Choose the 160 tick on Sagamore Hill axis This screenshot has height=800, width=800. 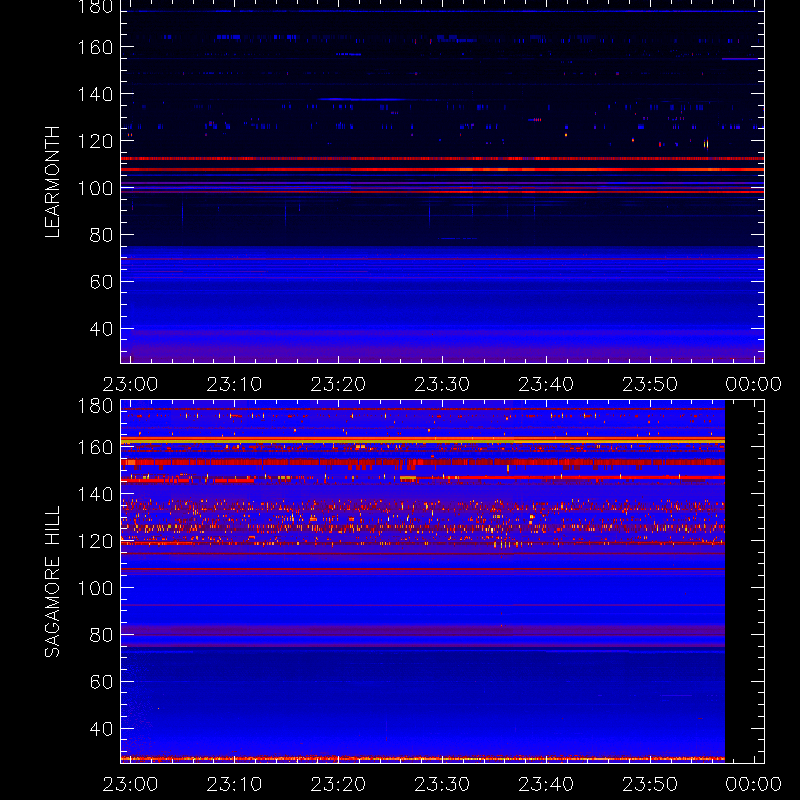point(95,447)
